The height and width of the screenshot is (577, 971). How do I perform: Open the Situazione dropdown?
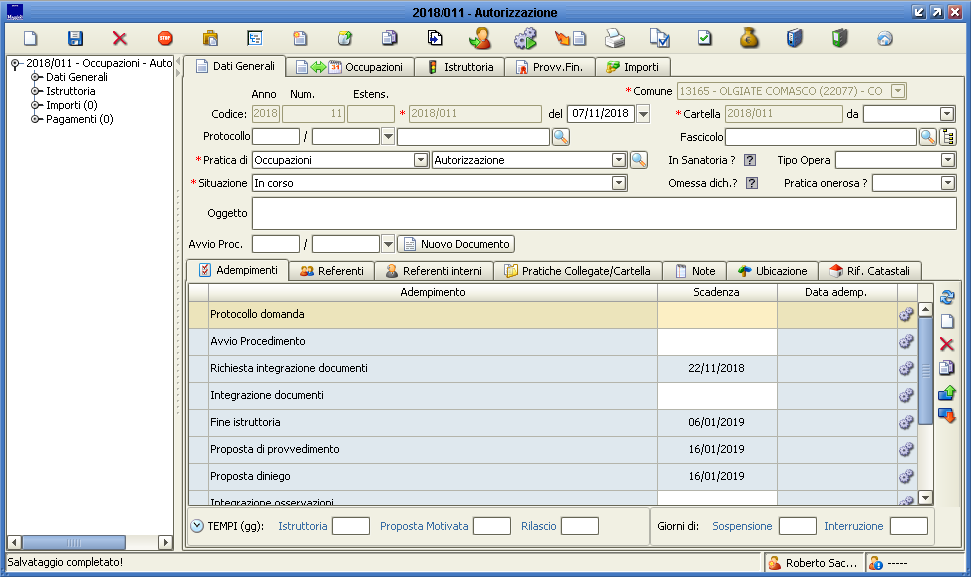pyautogui.click(x=619, y=183)
